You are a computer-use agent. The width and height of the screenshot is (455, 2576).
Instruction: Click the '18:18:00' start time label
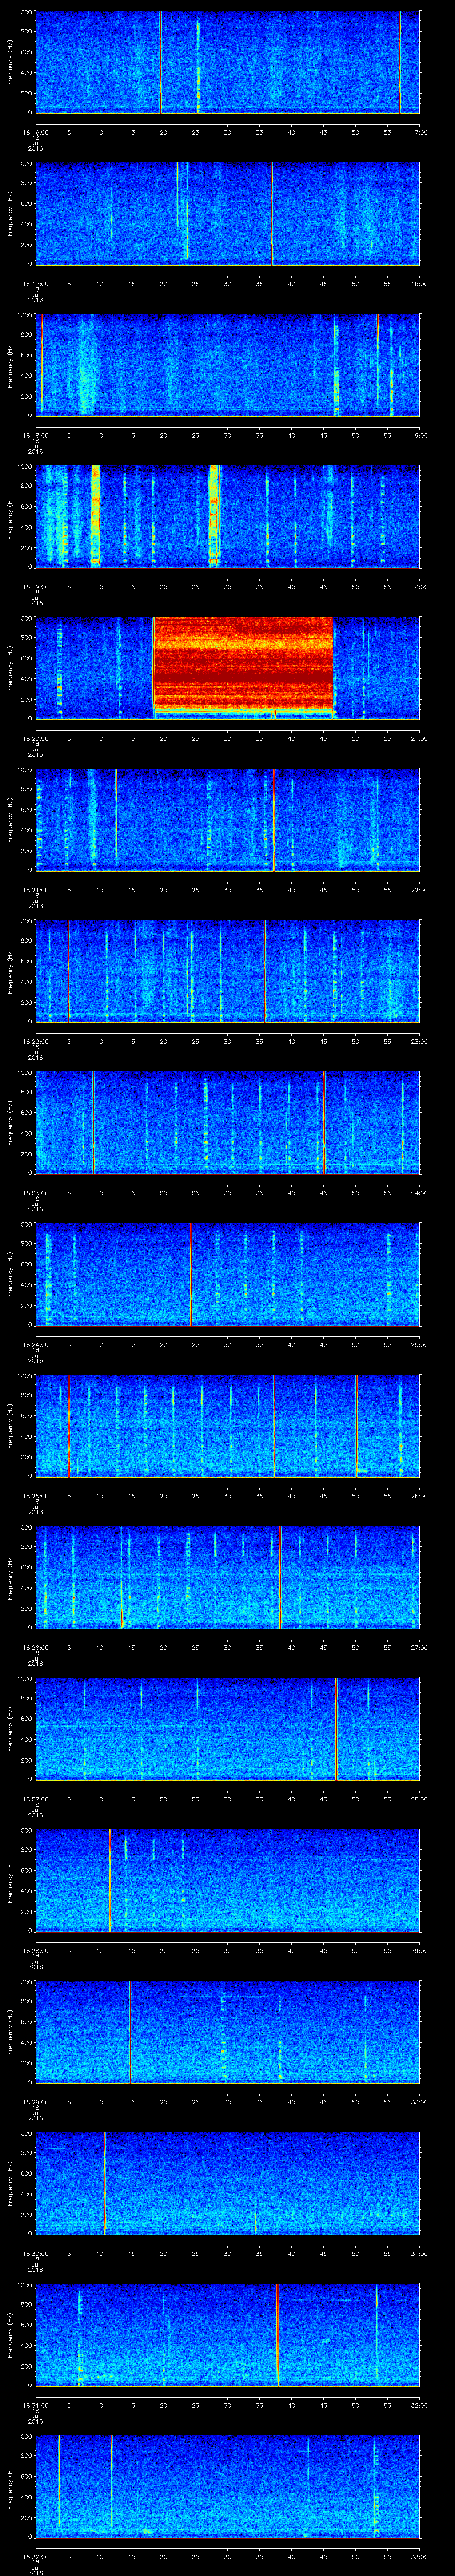[x=35, y=434]
